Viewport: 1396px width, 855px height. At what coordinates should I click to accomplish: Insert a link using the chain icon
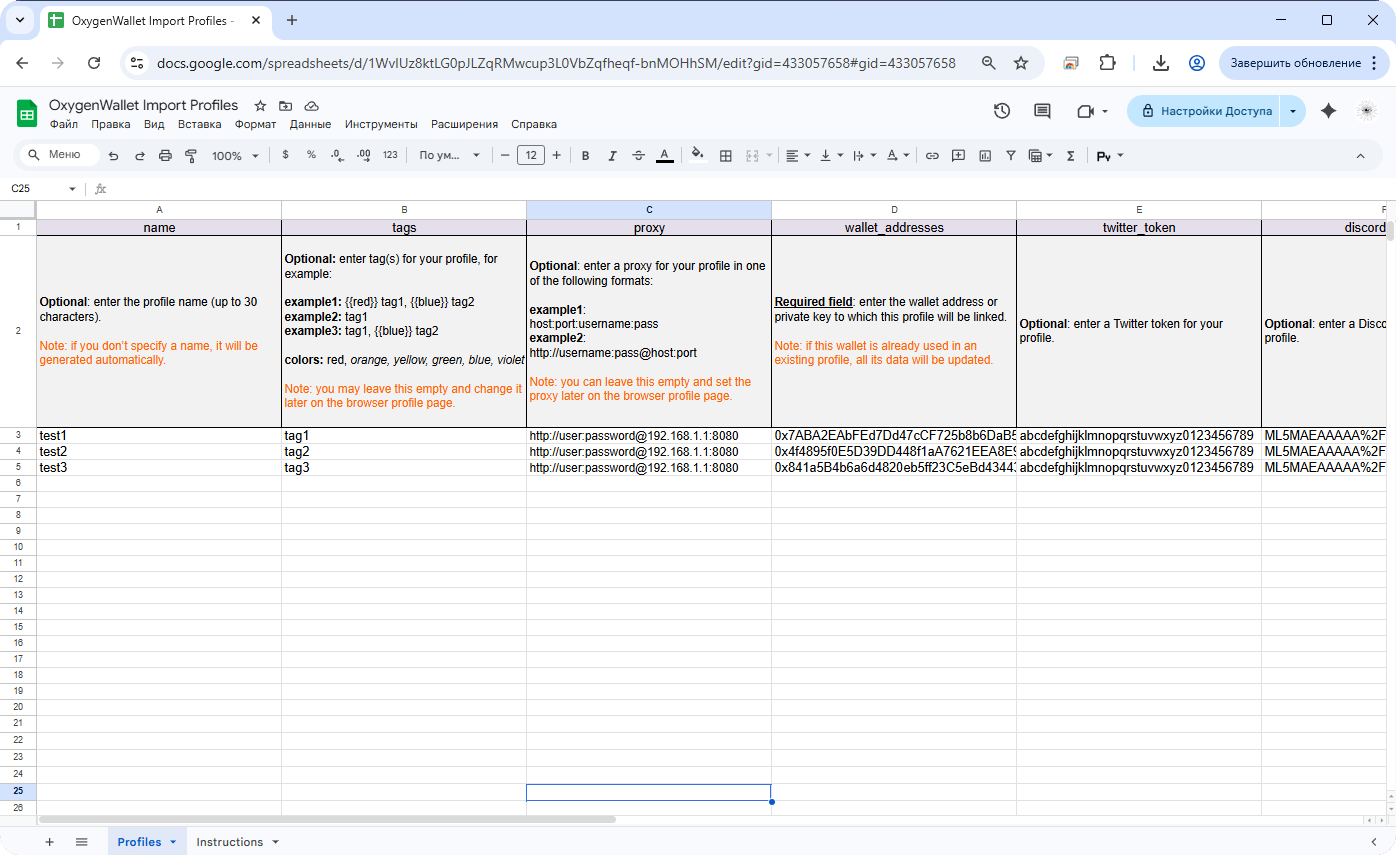click(x=932, y=156)
